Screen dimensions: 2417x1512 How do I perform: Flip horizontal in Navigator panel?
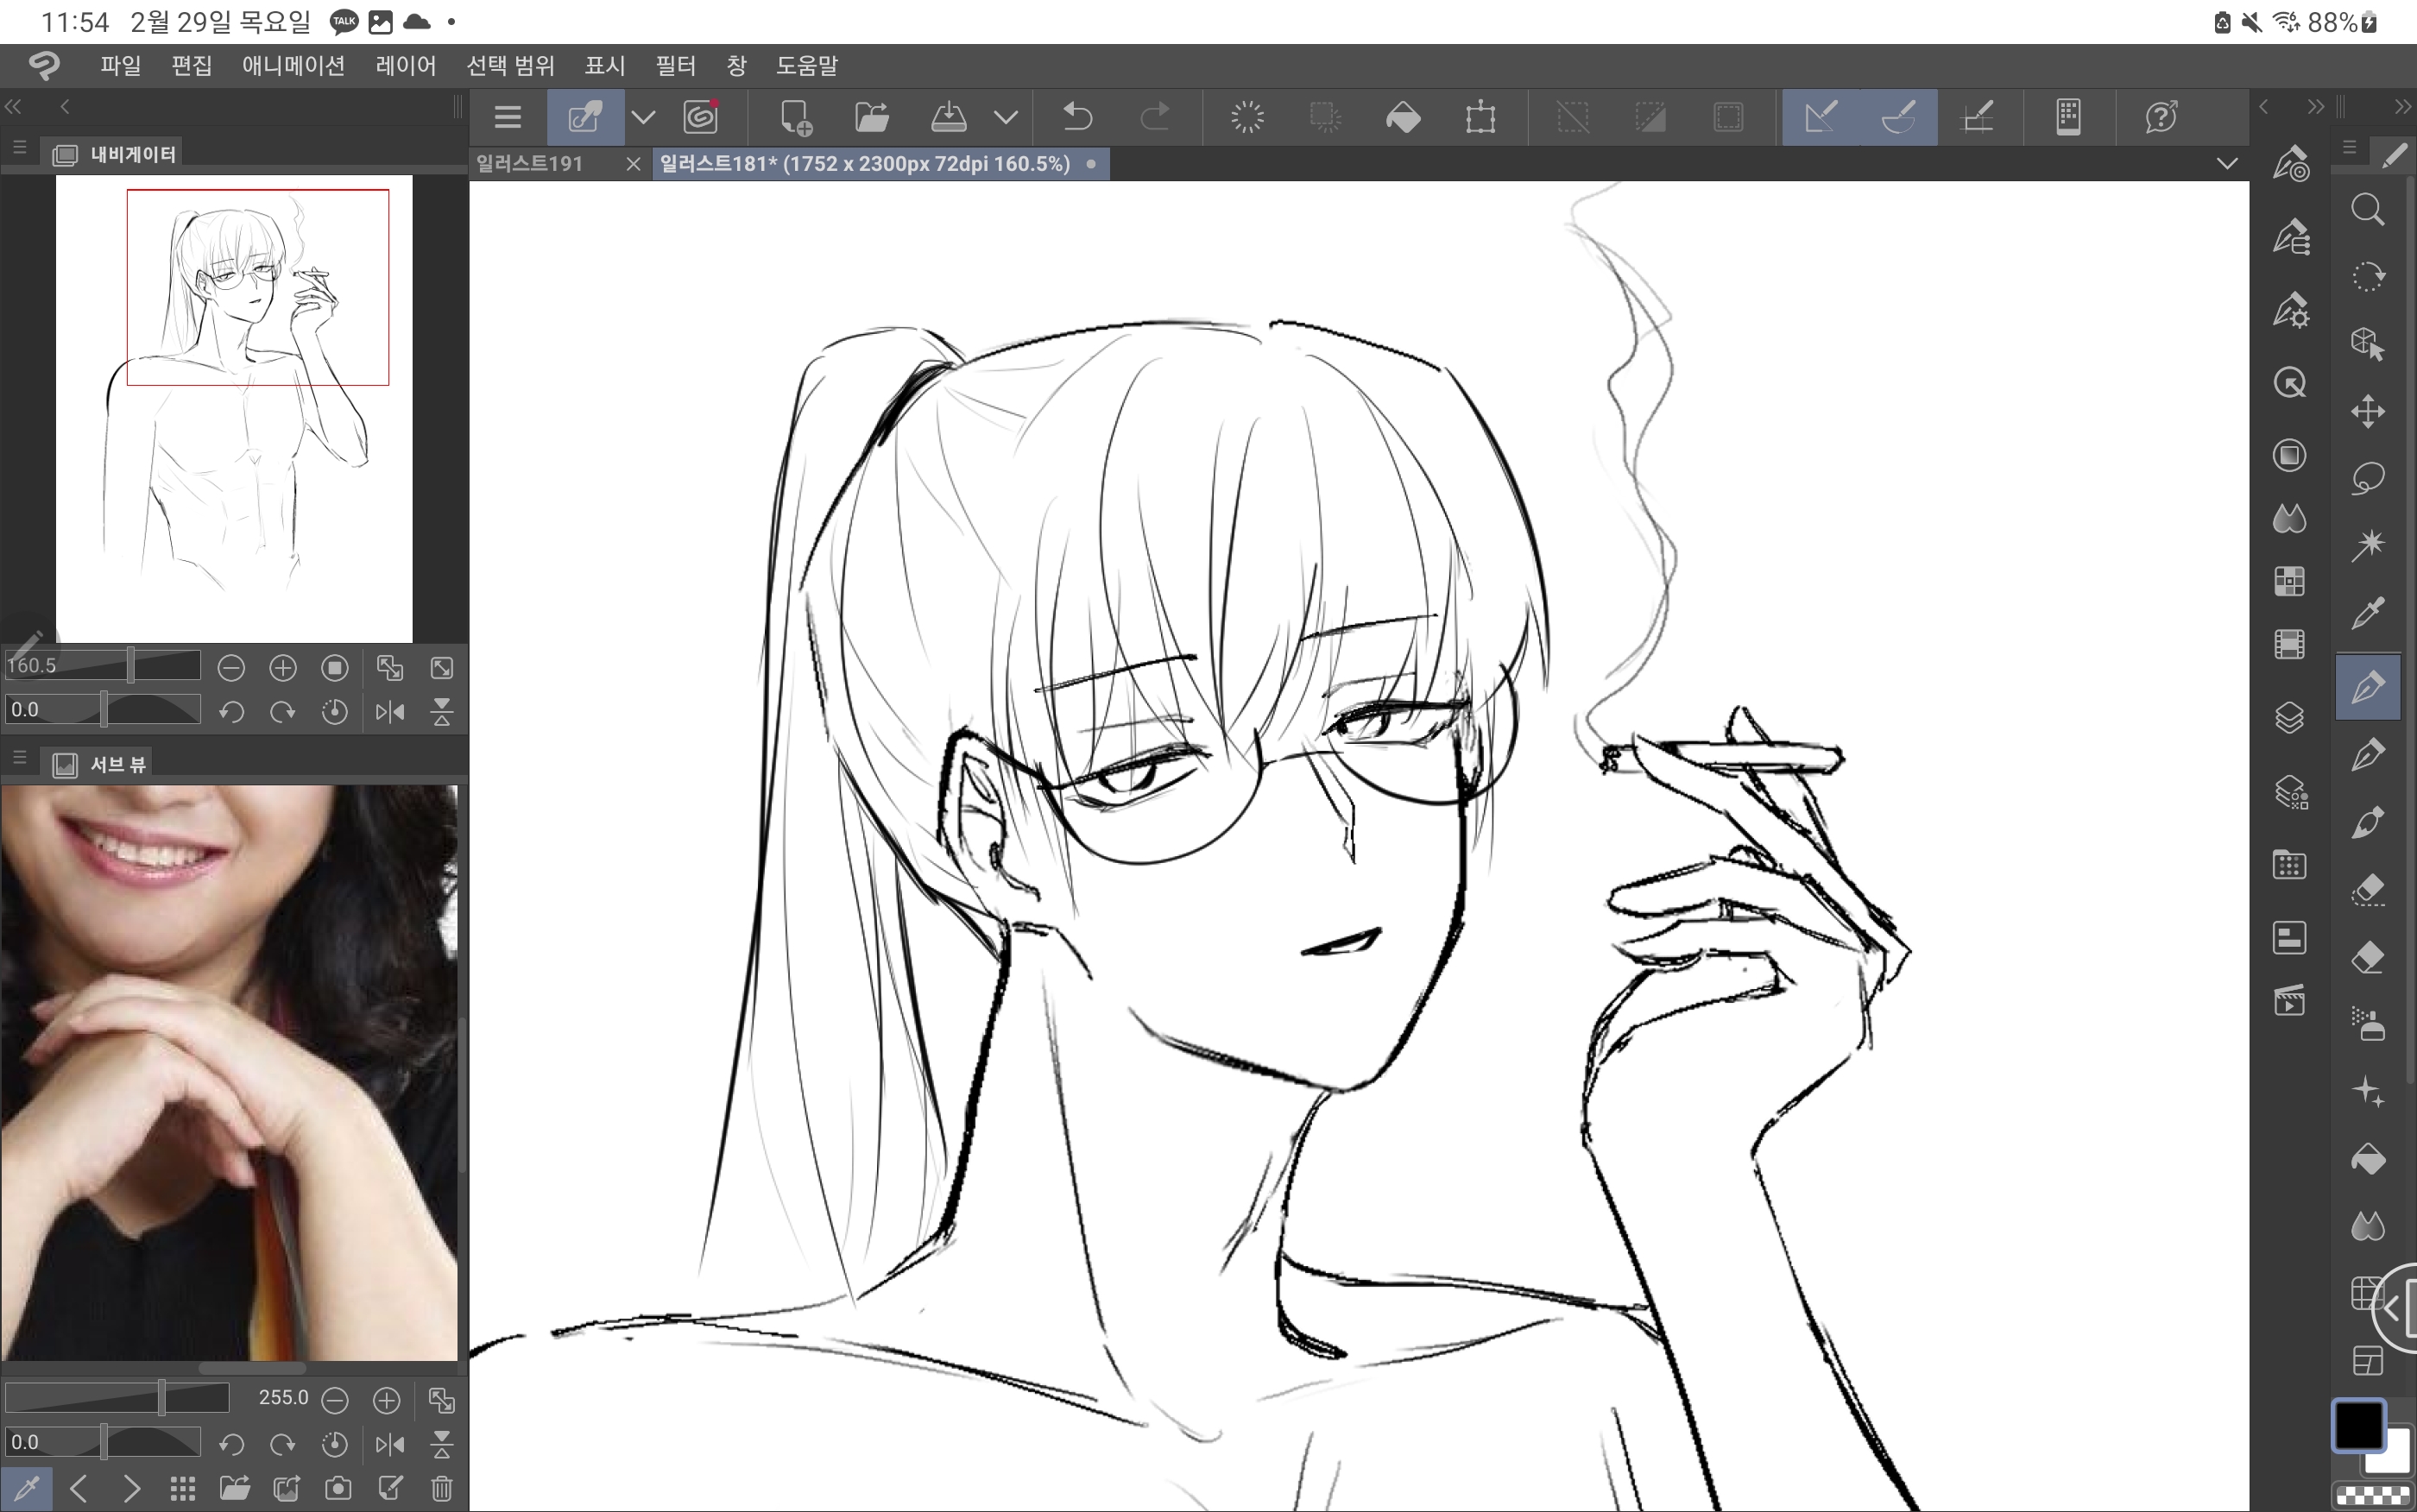389,712
